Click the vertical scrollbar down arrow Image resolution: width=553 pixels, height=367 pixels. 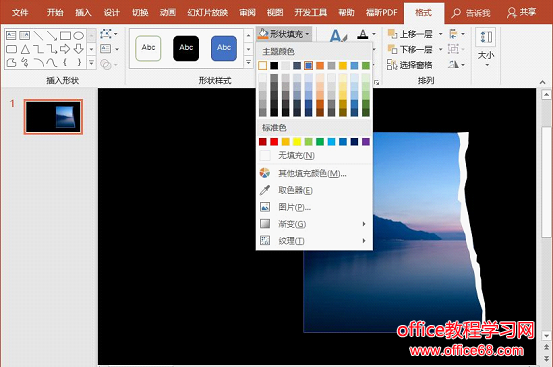546,335
